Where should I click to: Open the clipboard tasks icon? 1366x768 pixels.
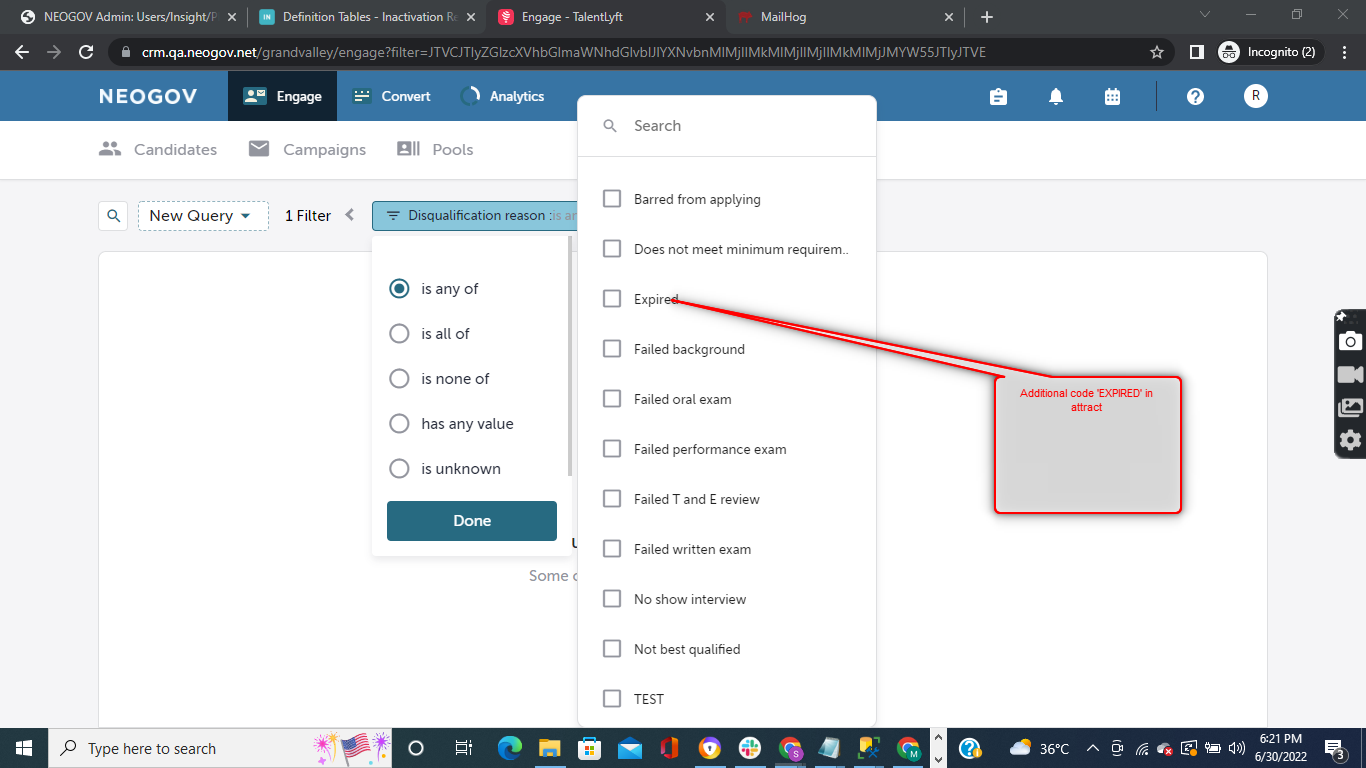[x=998, y=96]
